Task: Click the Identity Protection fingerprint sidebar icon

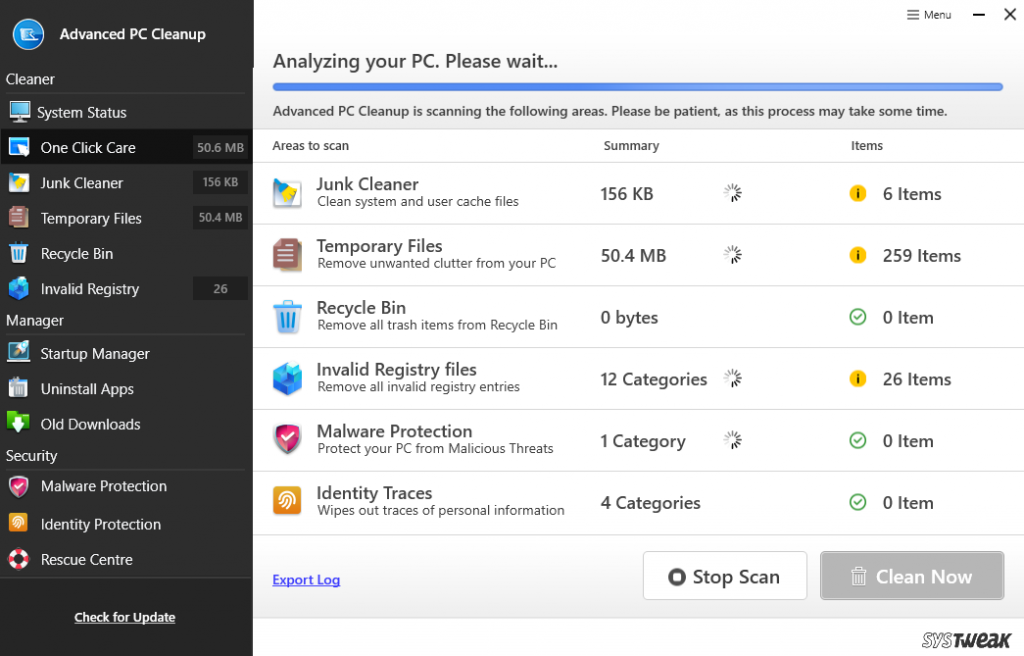Action: click(18, 523)
